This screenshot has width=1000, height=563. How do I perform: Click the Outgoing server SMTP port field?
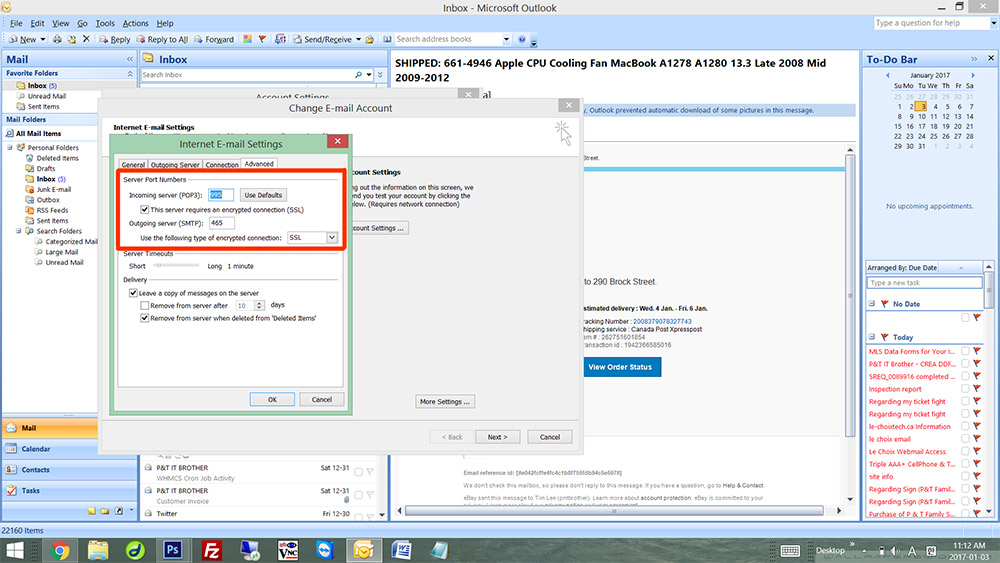click(x=221, y=223)
